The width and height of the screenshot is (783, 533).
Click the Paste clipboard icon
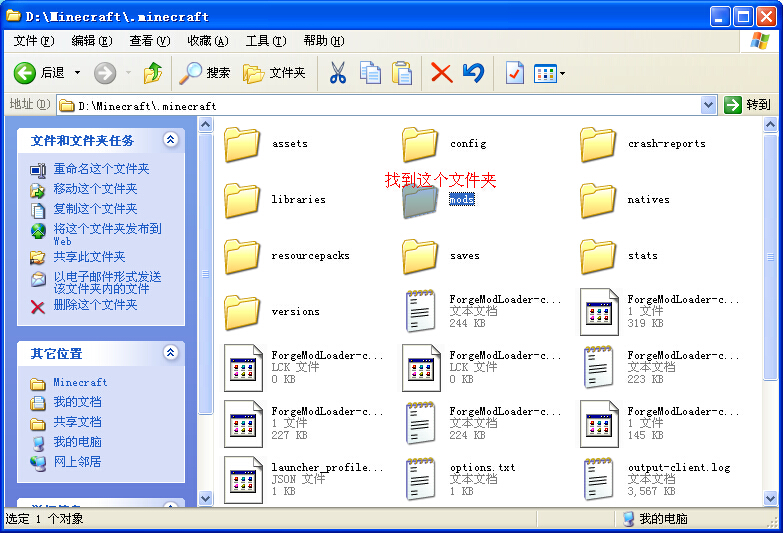pyautogui.click(x=402, y=73)
